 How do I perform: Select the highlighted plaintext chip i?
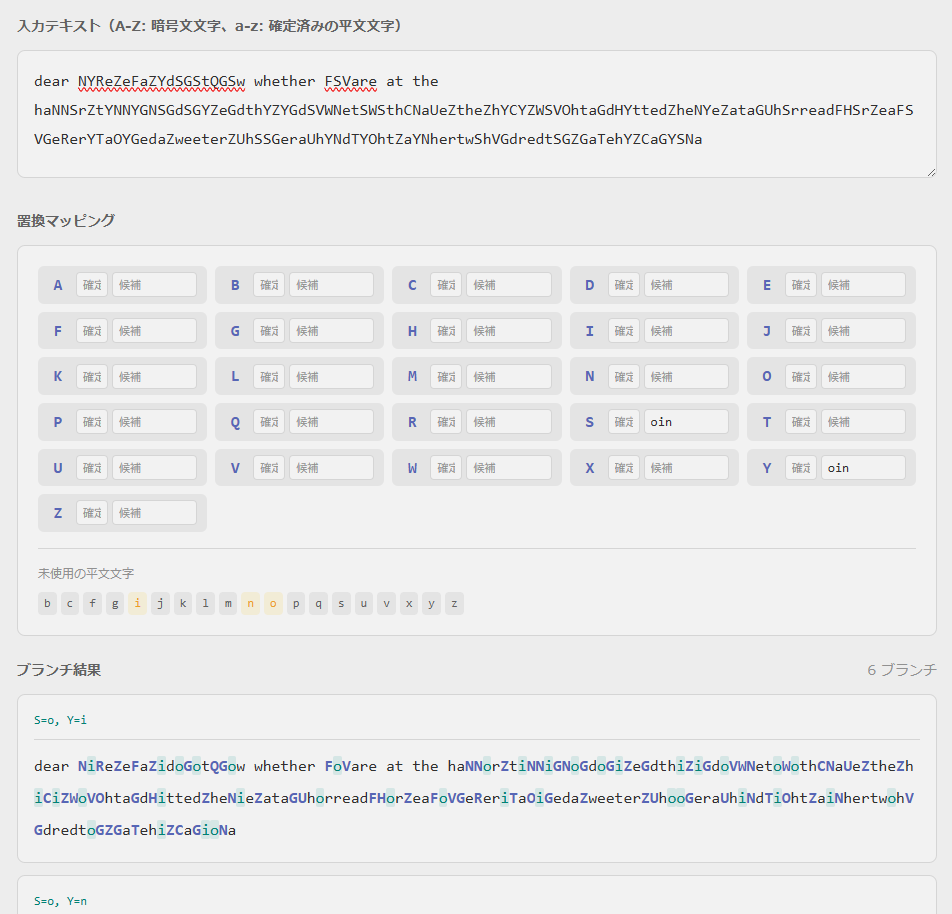tap(137, 604)
